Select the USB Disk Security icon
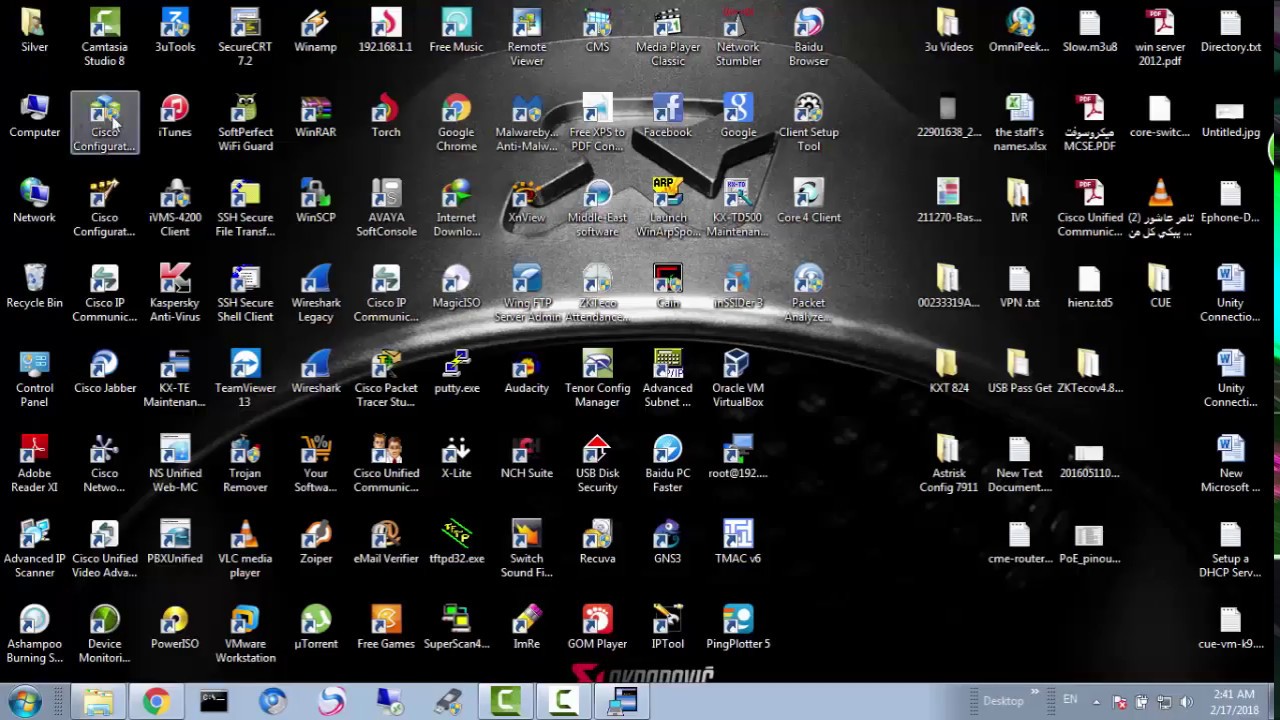Viewport: 1280px width, 720px height. pos(597,463)
